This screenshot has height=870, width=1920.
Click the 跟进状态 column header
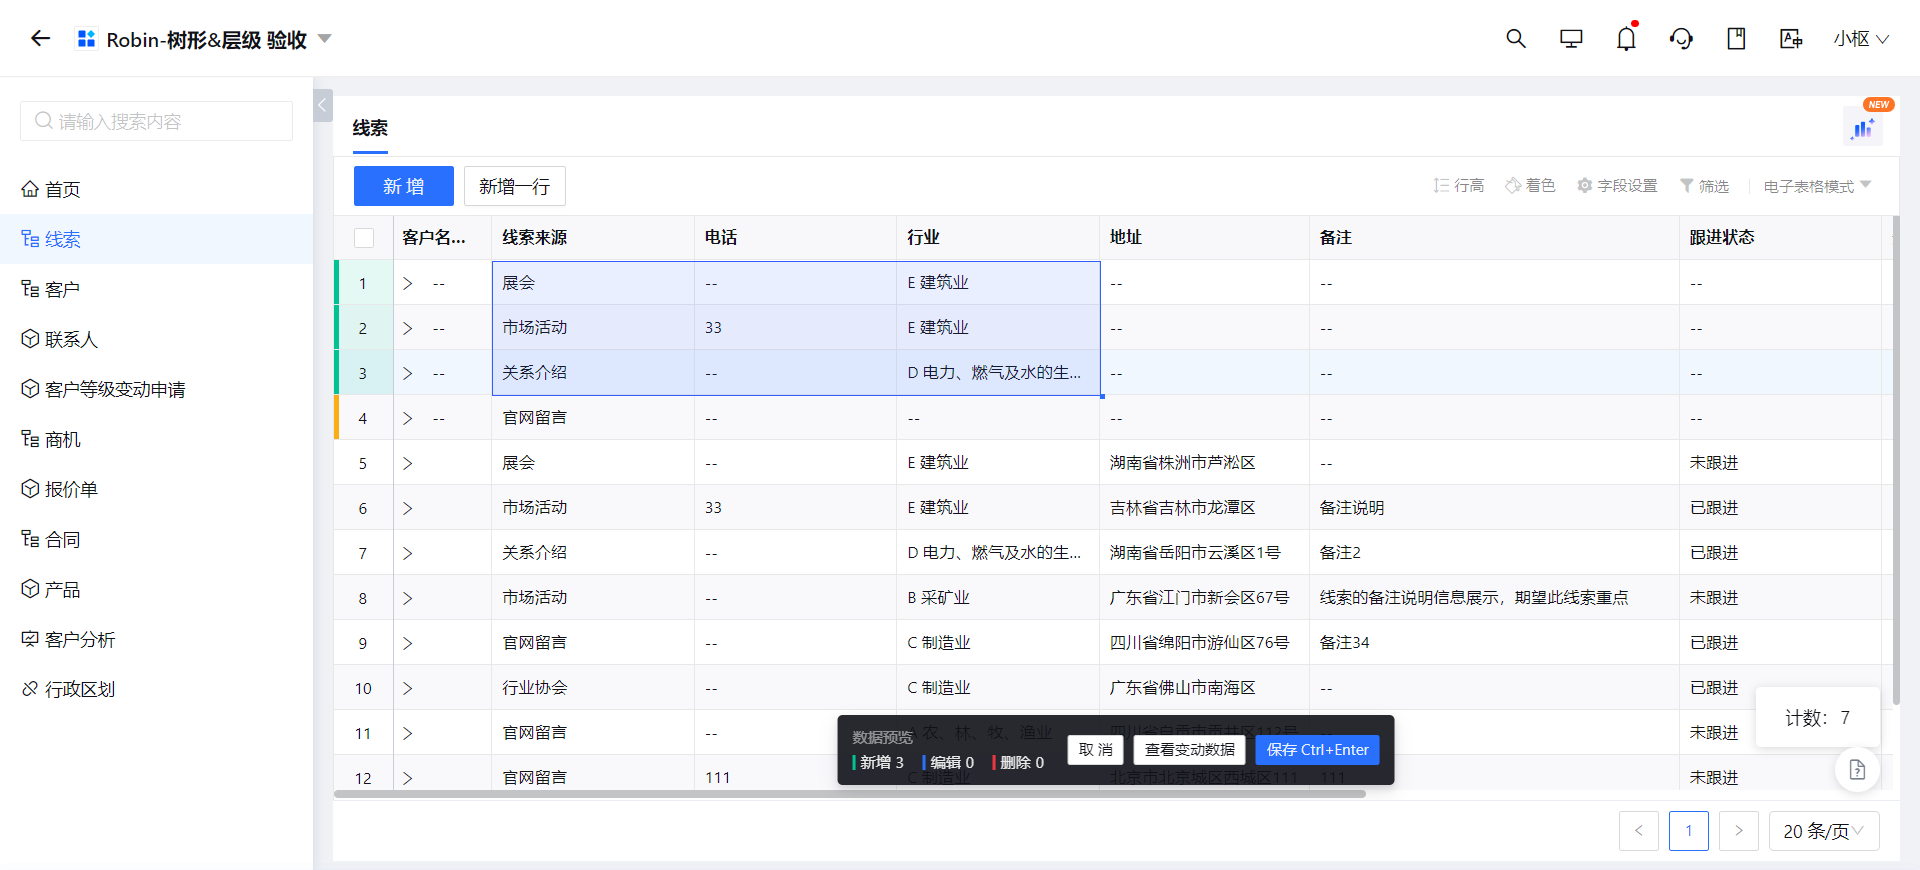click(x=1780, y=238)
